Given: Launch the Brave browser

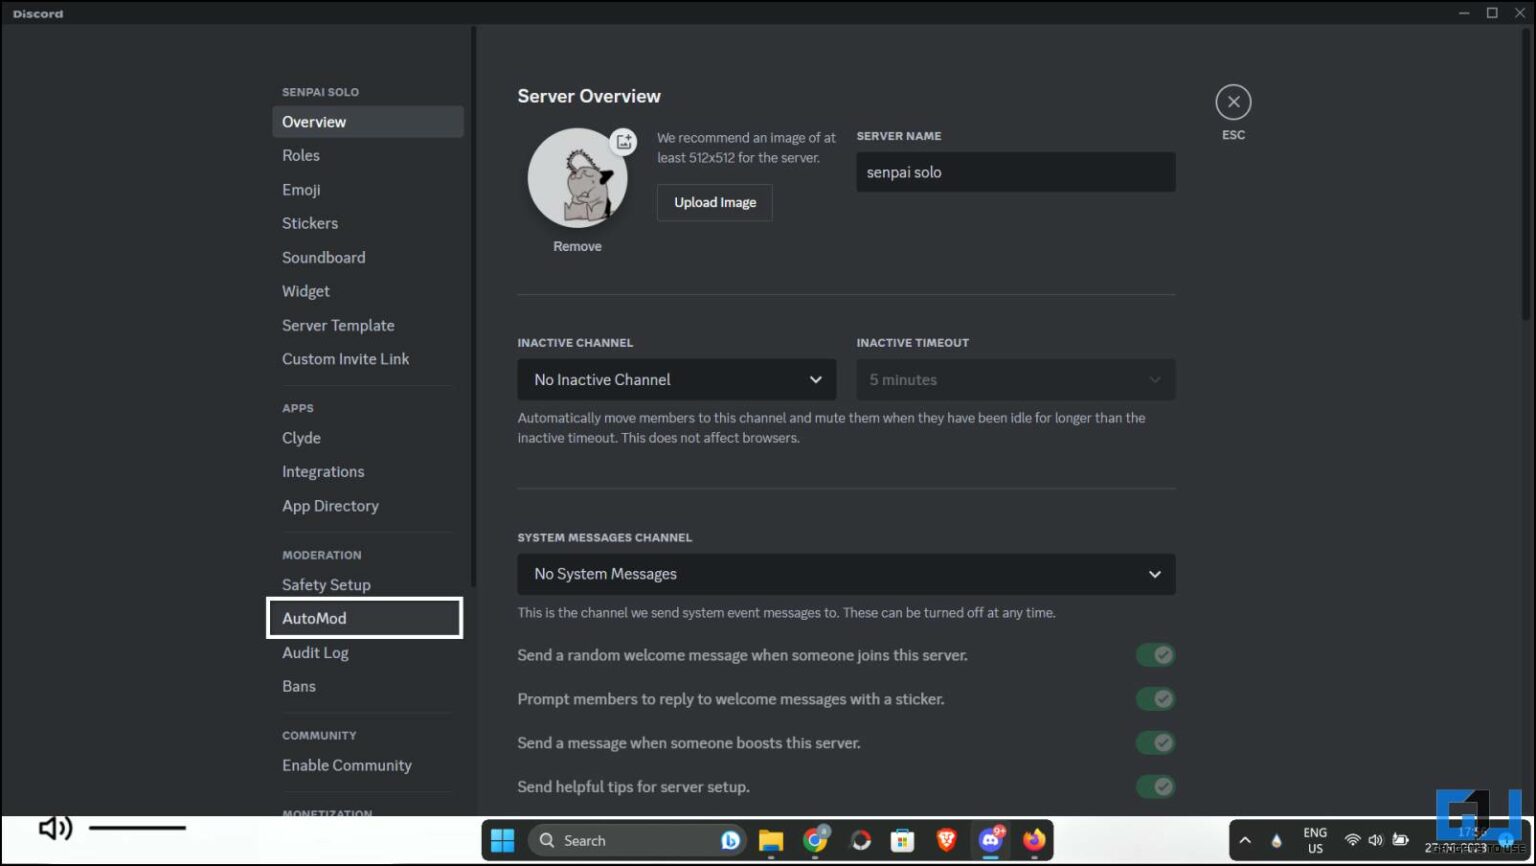Looking at the screenshot, I should 945,840.
